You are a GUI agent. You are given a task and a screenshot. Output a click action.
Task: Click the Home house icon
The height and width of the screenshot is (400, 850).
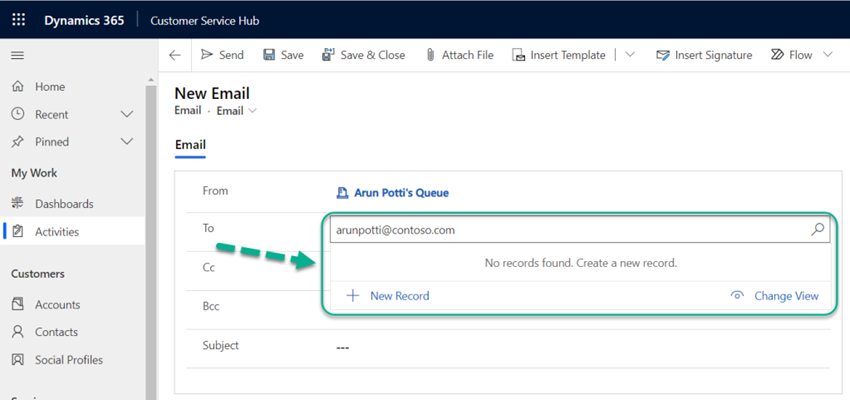pos(18,87)
